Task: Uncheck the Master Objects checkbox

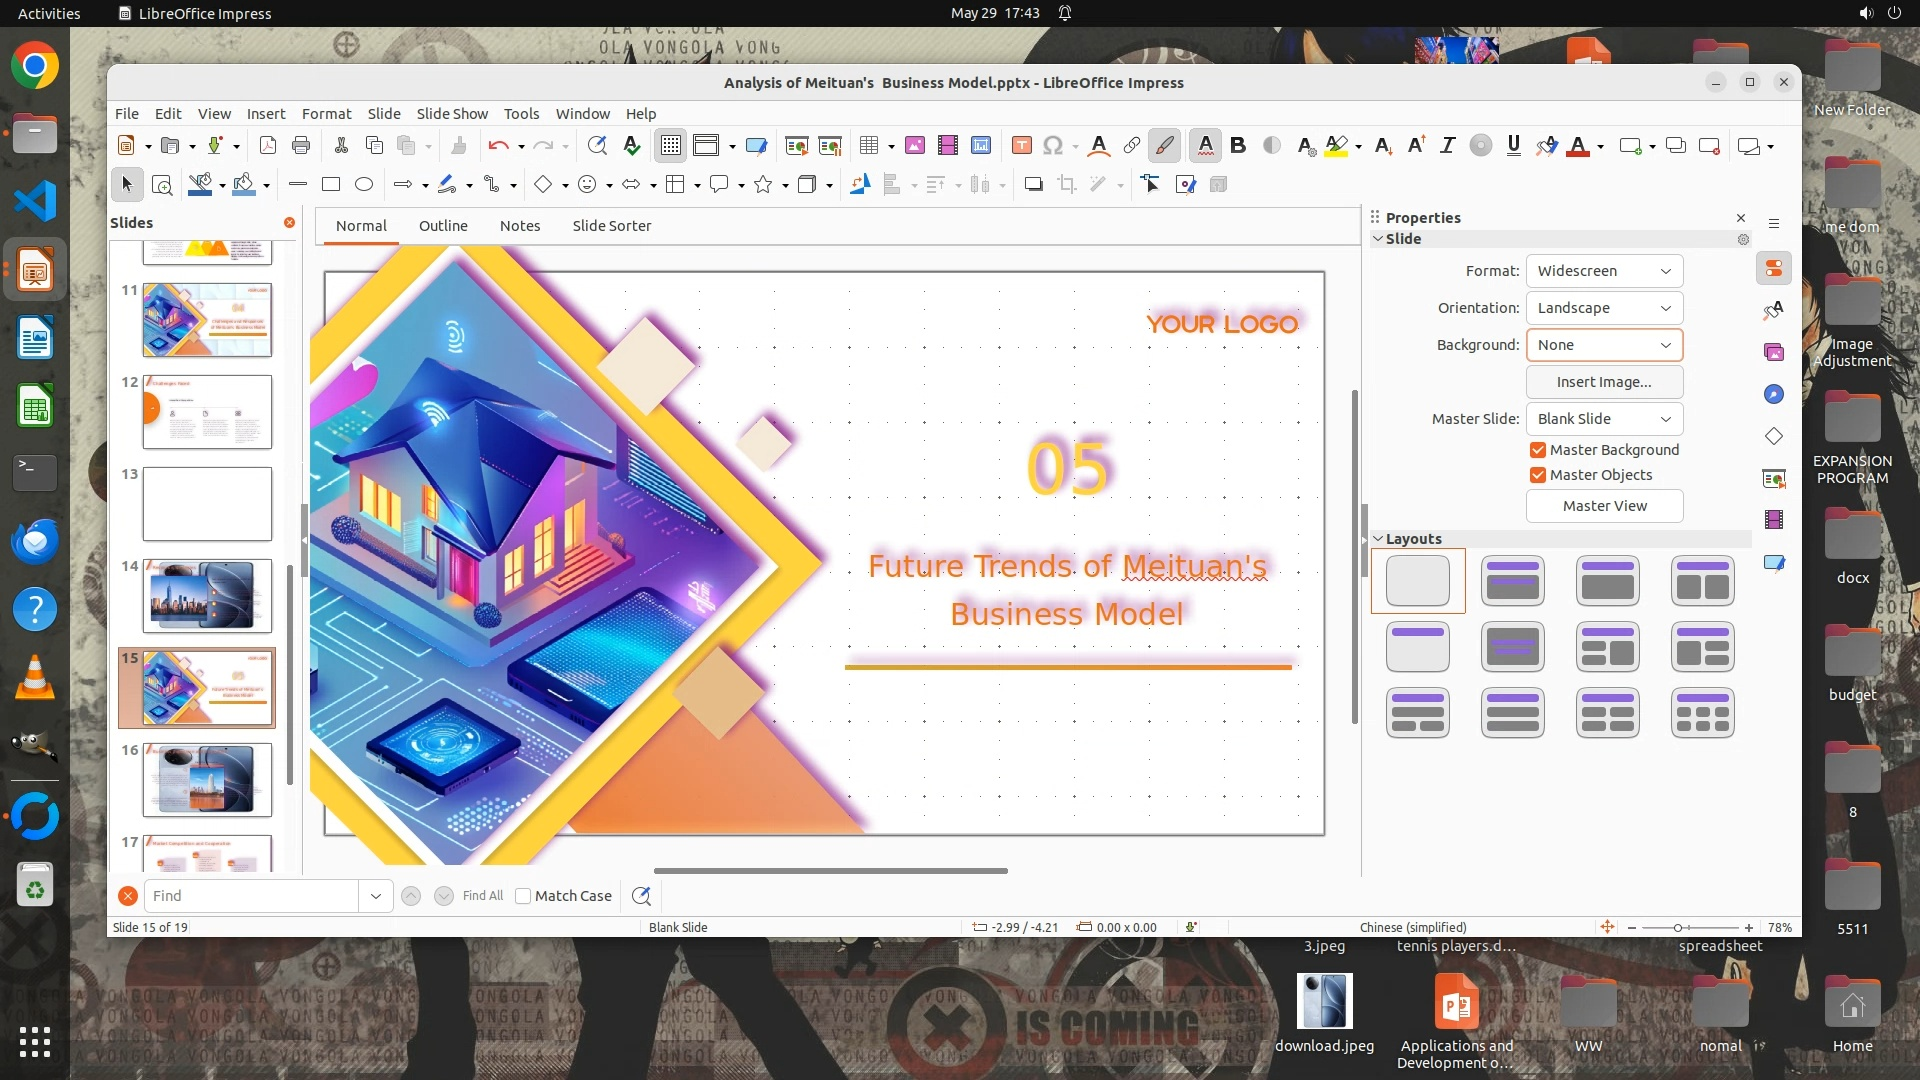Action: click(1538, 475)
